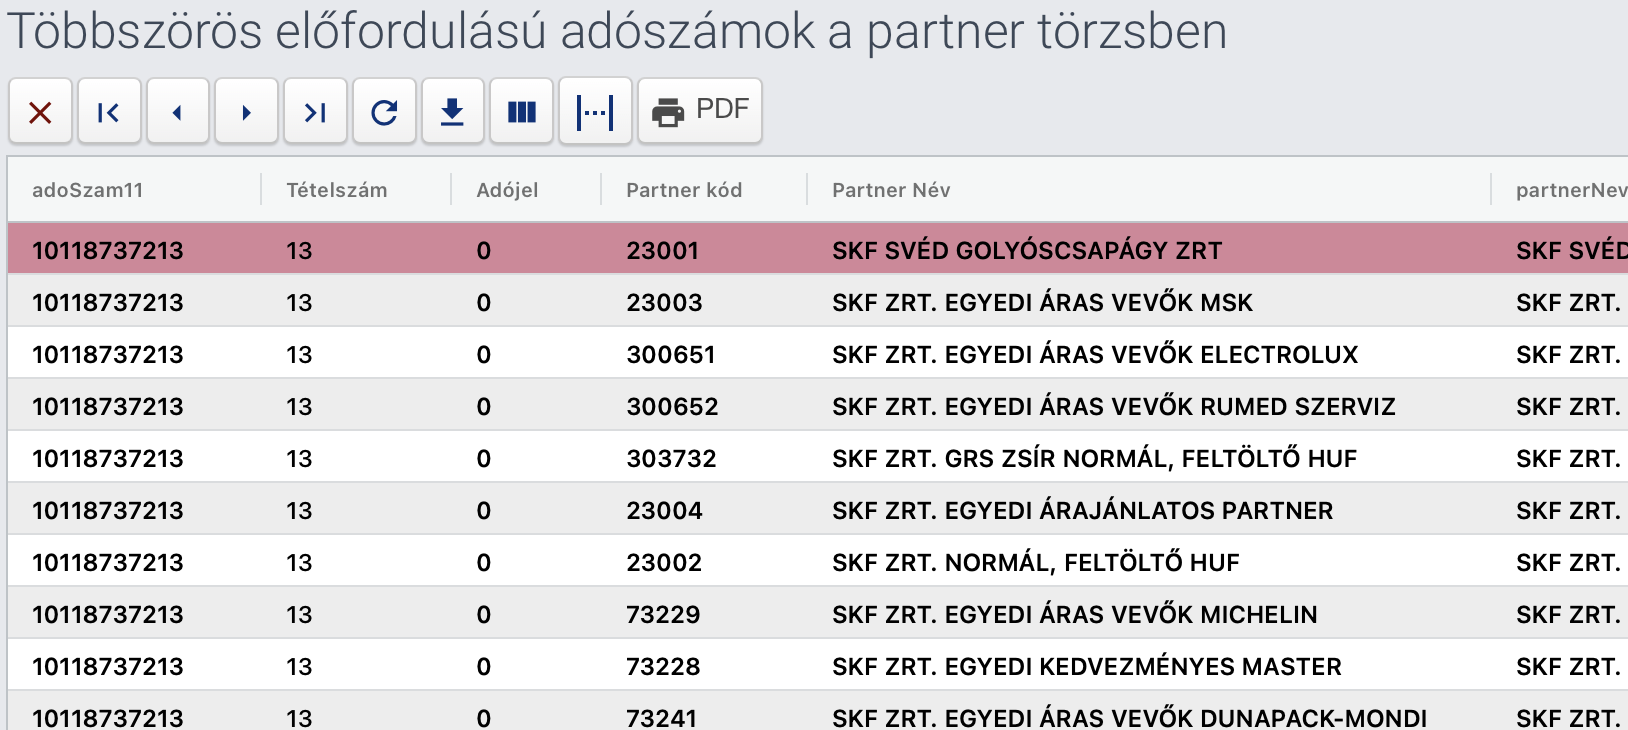
Task: Print the list to PDF
Action: (x=700, y=111)
